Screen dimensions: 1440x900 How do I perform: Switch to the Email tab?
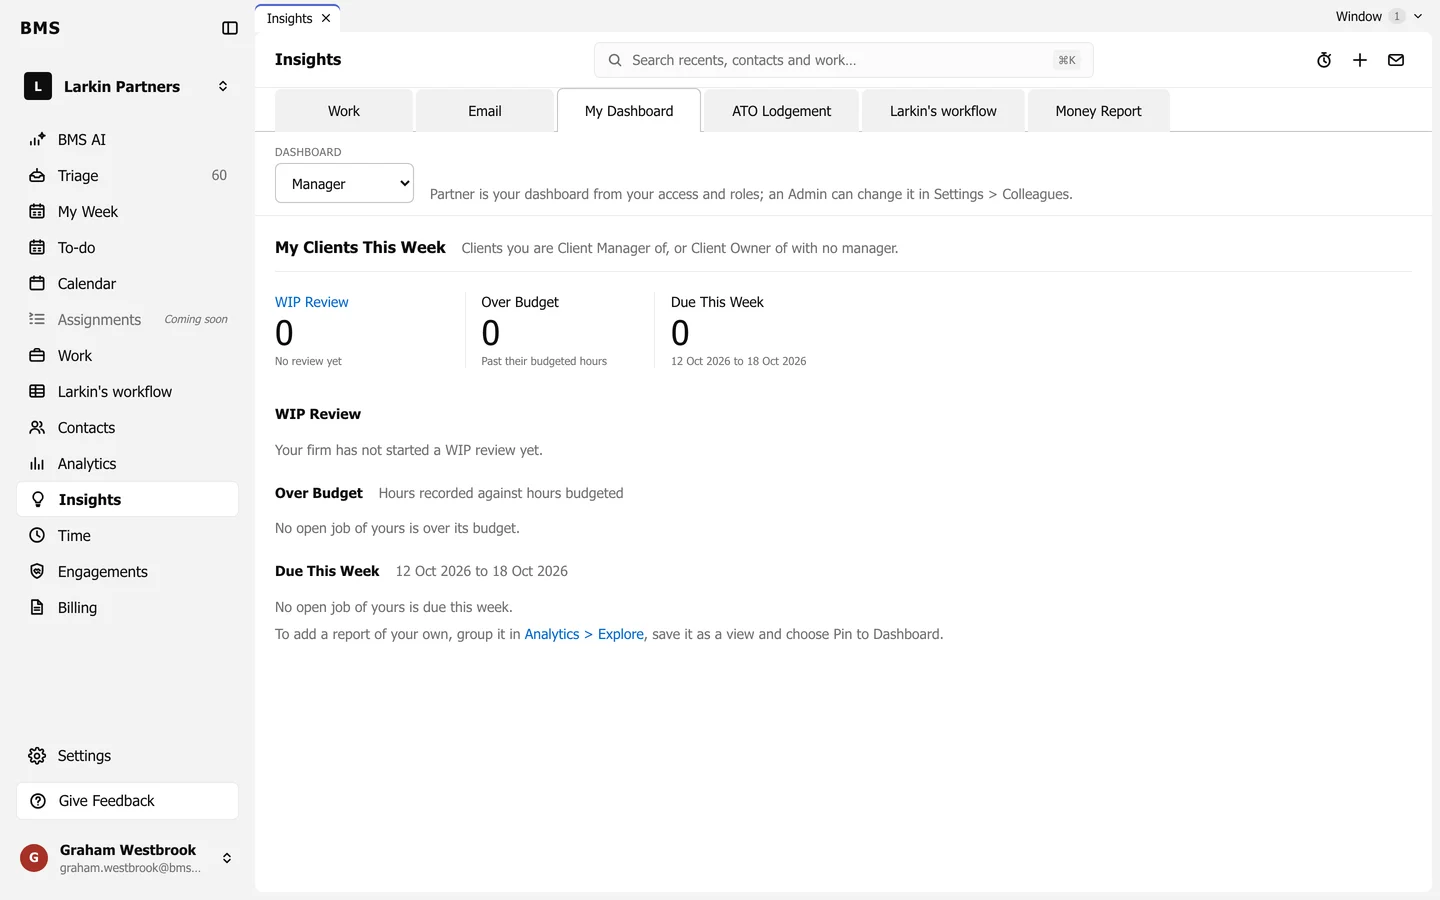coord(485,111)
